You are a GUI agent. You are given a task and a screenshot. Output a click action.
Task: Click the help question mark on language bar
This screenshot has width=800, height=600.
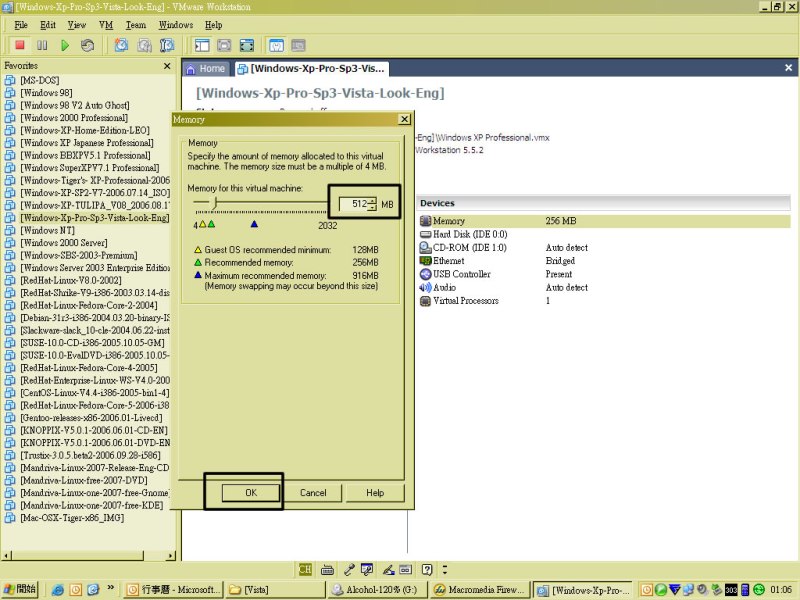tap(427, 569)
